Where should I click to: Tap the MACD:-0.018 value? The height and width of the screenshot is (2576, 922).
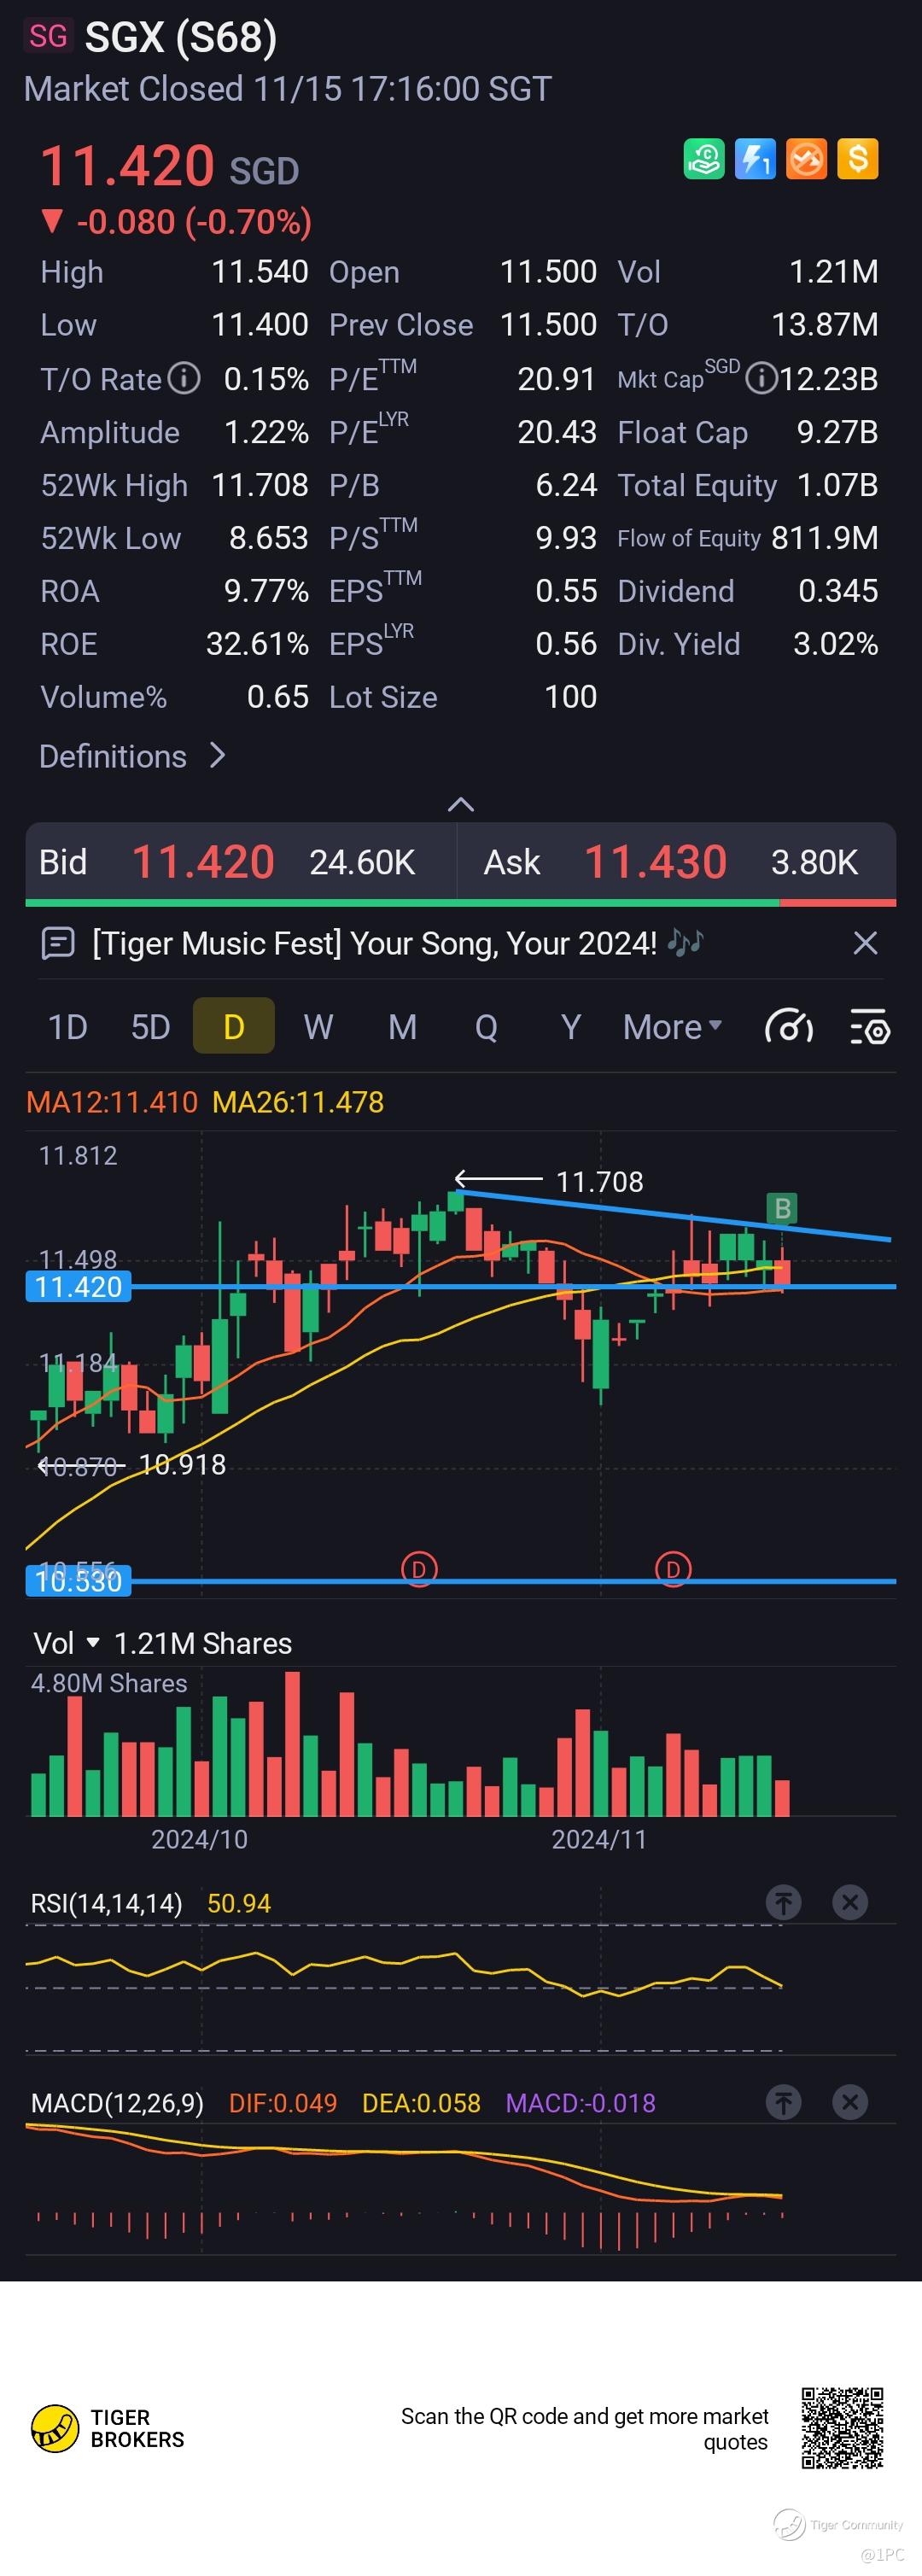[581, 2103]
